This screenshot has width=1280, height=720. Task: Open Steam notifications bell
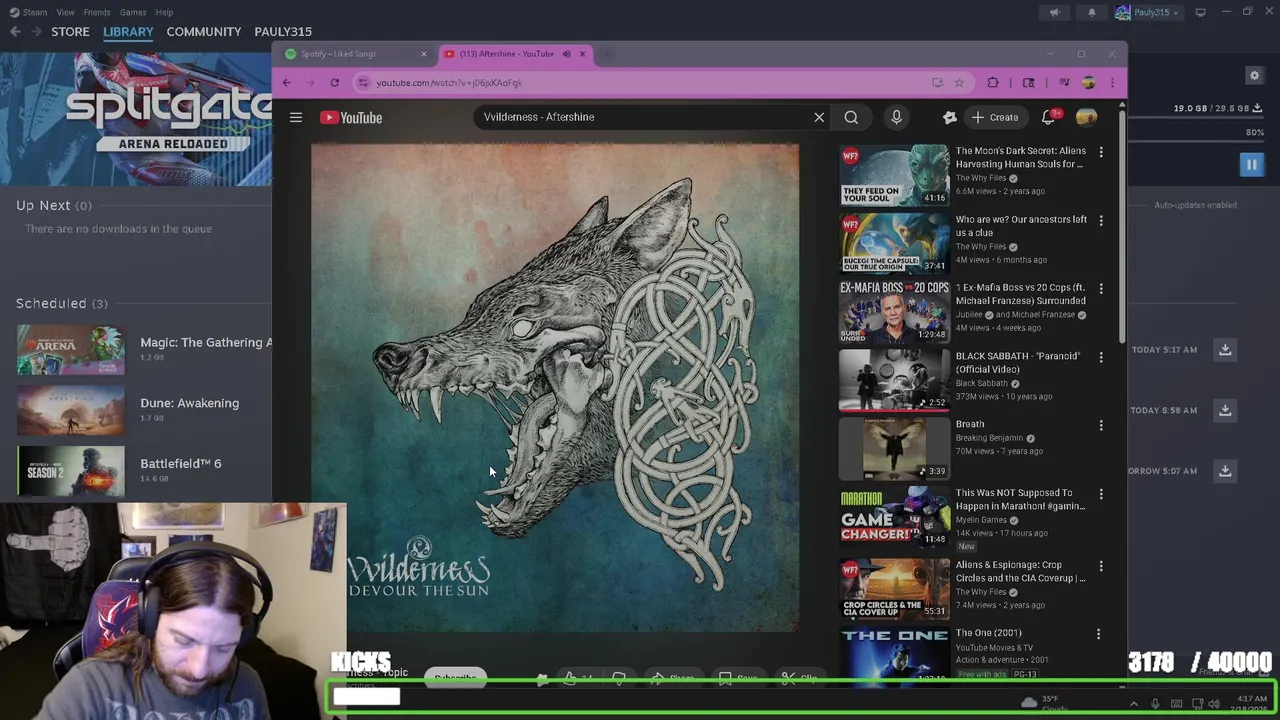click(1091, 12)
